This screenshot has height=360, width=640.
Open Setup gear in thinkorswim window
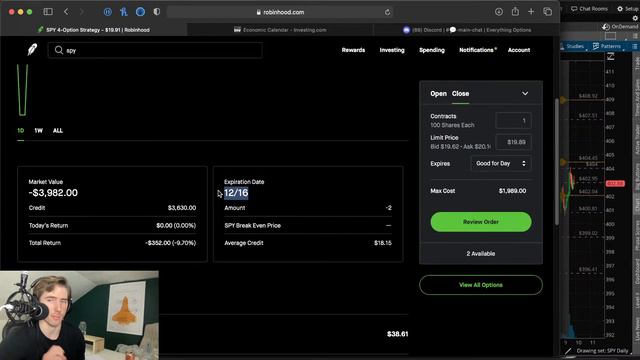point(628,9)
